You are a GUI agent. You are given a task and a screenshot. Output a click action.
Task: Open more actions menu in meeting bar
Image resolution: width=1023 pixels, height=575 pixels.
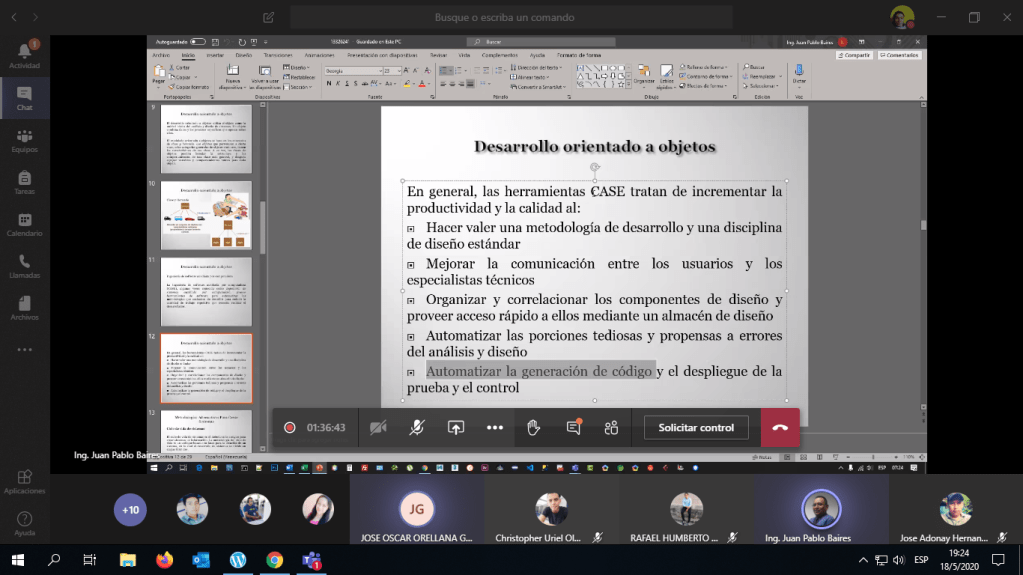tap(494, 427)
